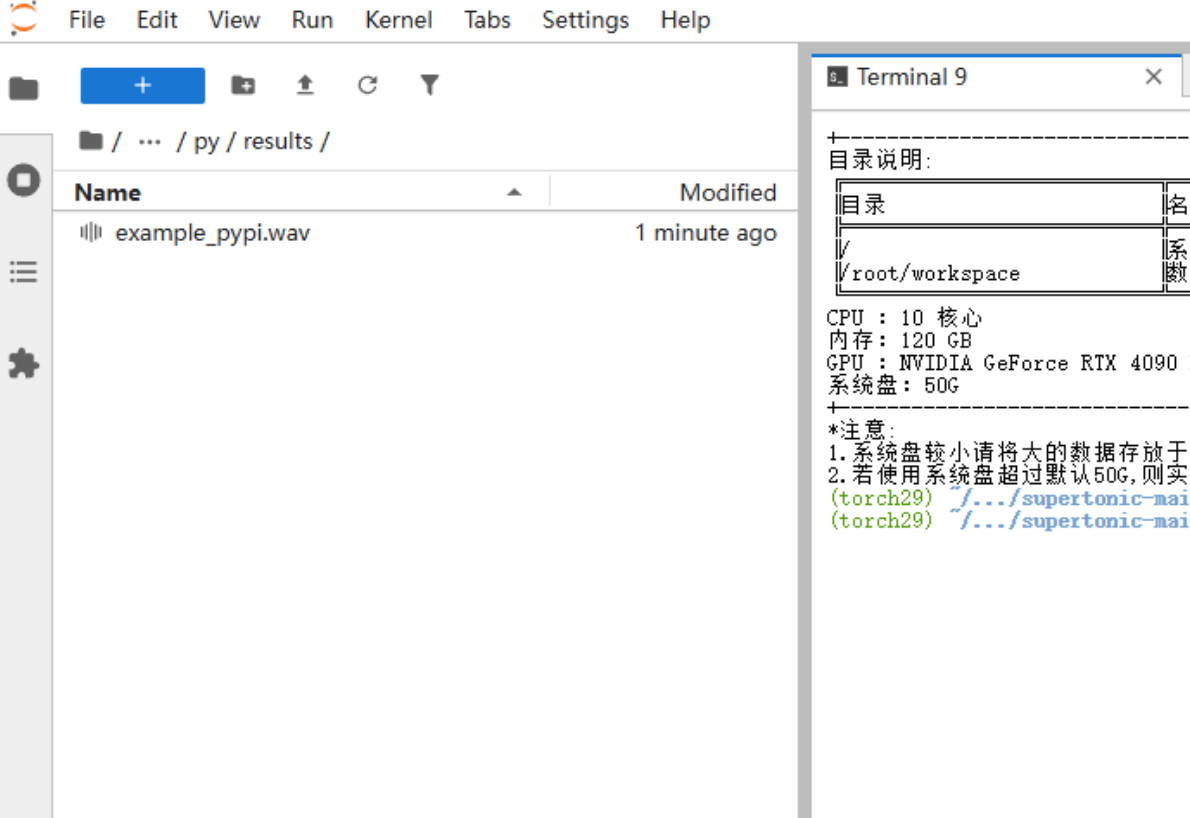Click the New Launcher button
The height and width of the screenshot is (818, 1190).
[142, 85]
